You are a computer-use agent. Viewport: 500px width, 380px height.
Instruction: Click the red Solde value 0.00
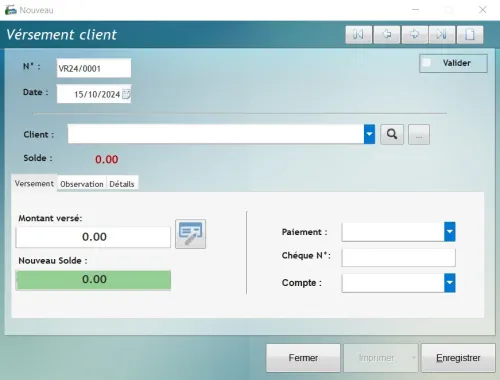pos(107,159)
